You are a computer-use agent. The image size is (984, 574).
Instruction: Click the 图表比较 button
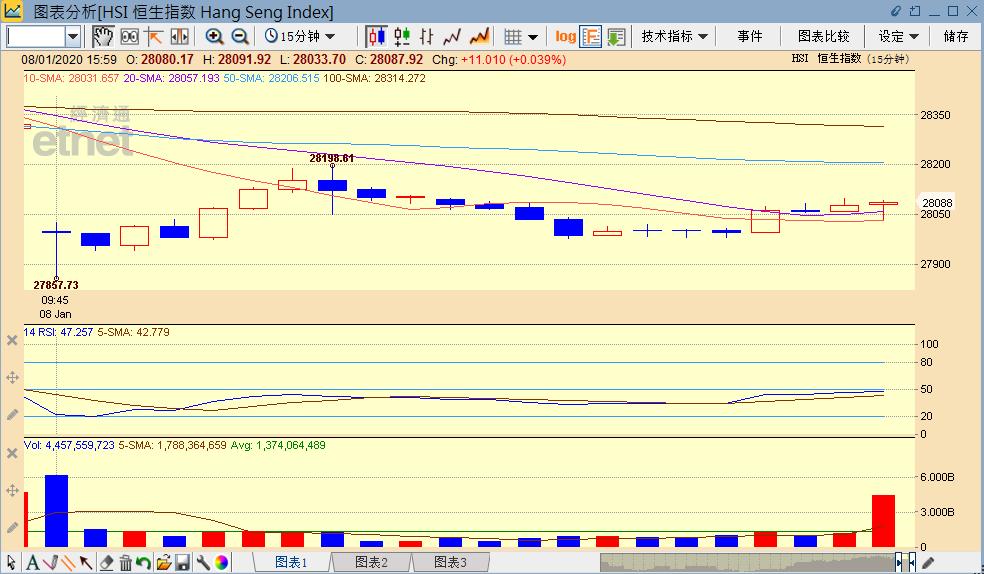click(x=823, y=36)
